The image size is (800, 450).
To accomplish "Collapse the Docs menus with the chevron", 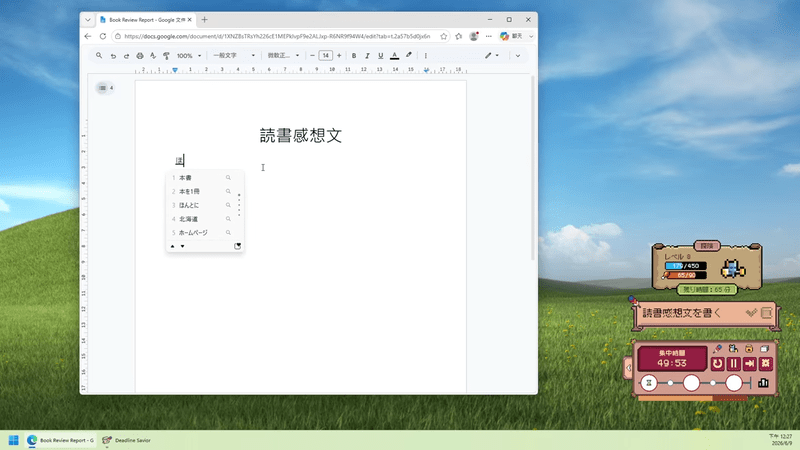I will click(518, 56).
